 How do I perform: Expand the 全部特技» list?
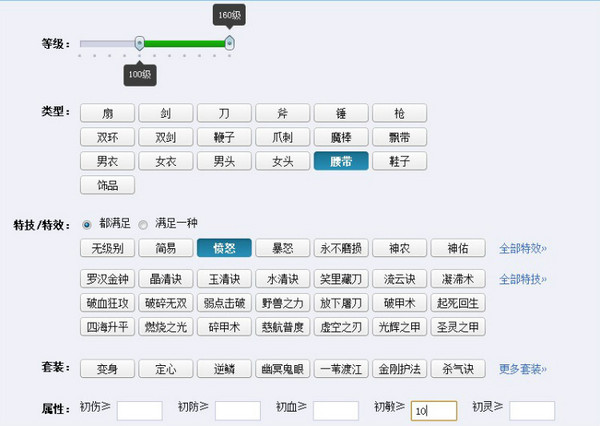pyautogui.click(x=523, y=278)
